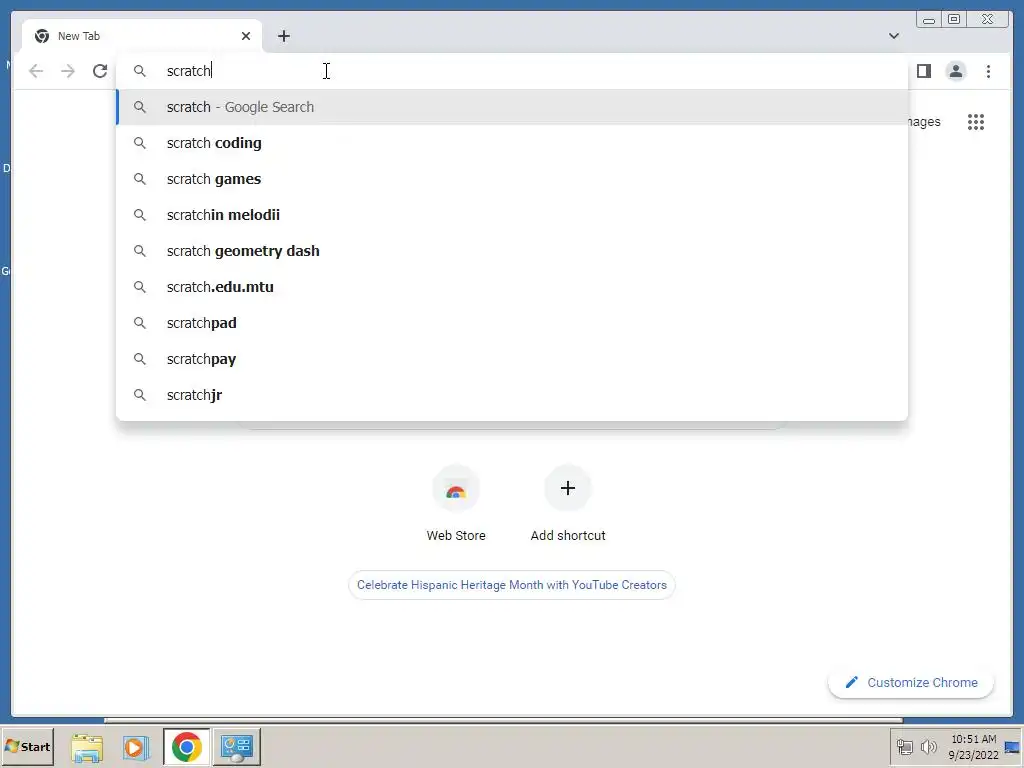Choose the 'scratch geometry dash' suggestion

click(x=512, y=251)
